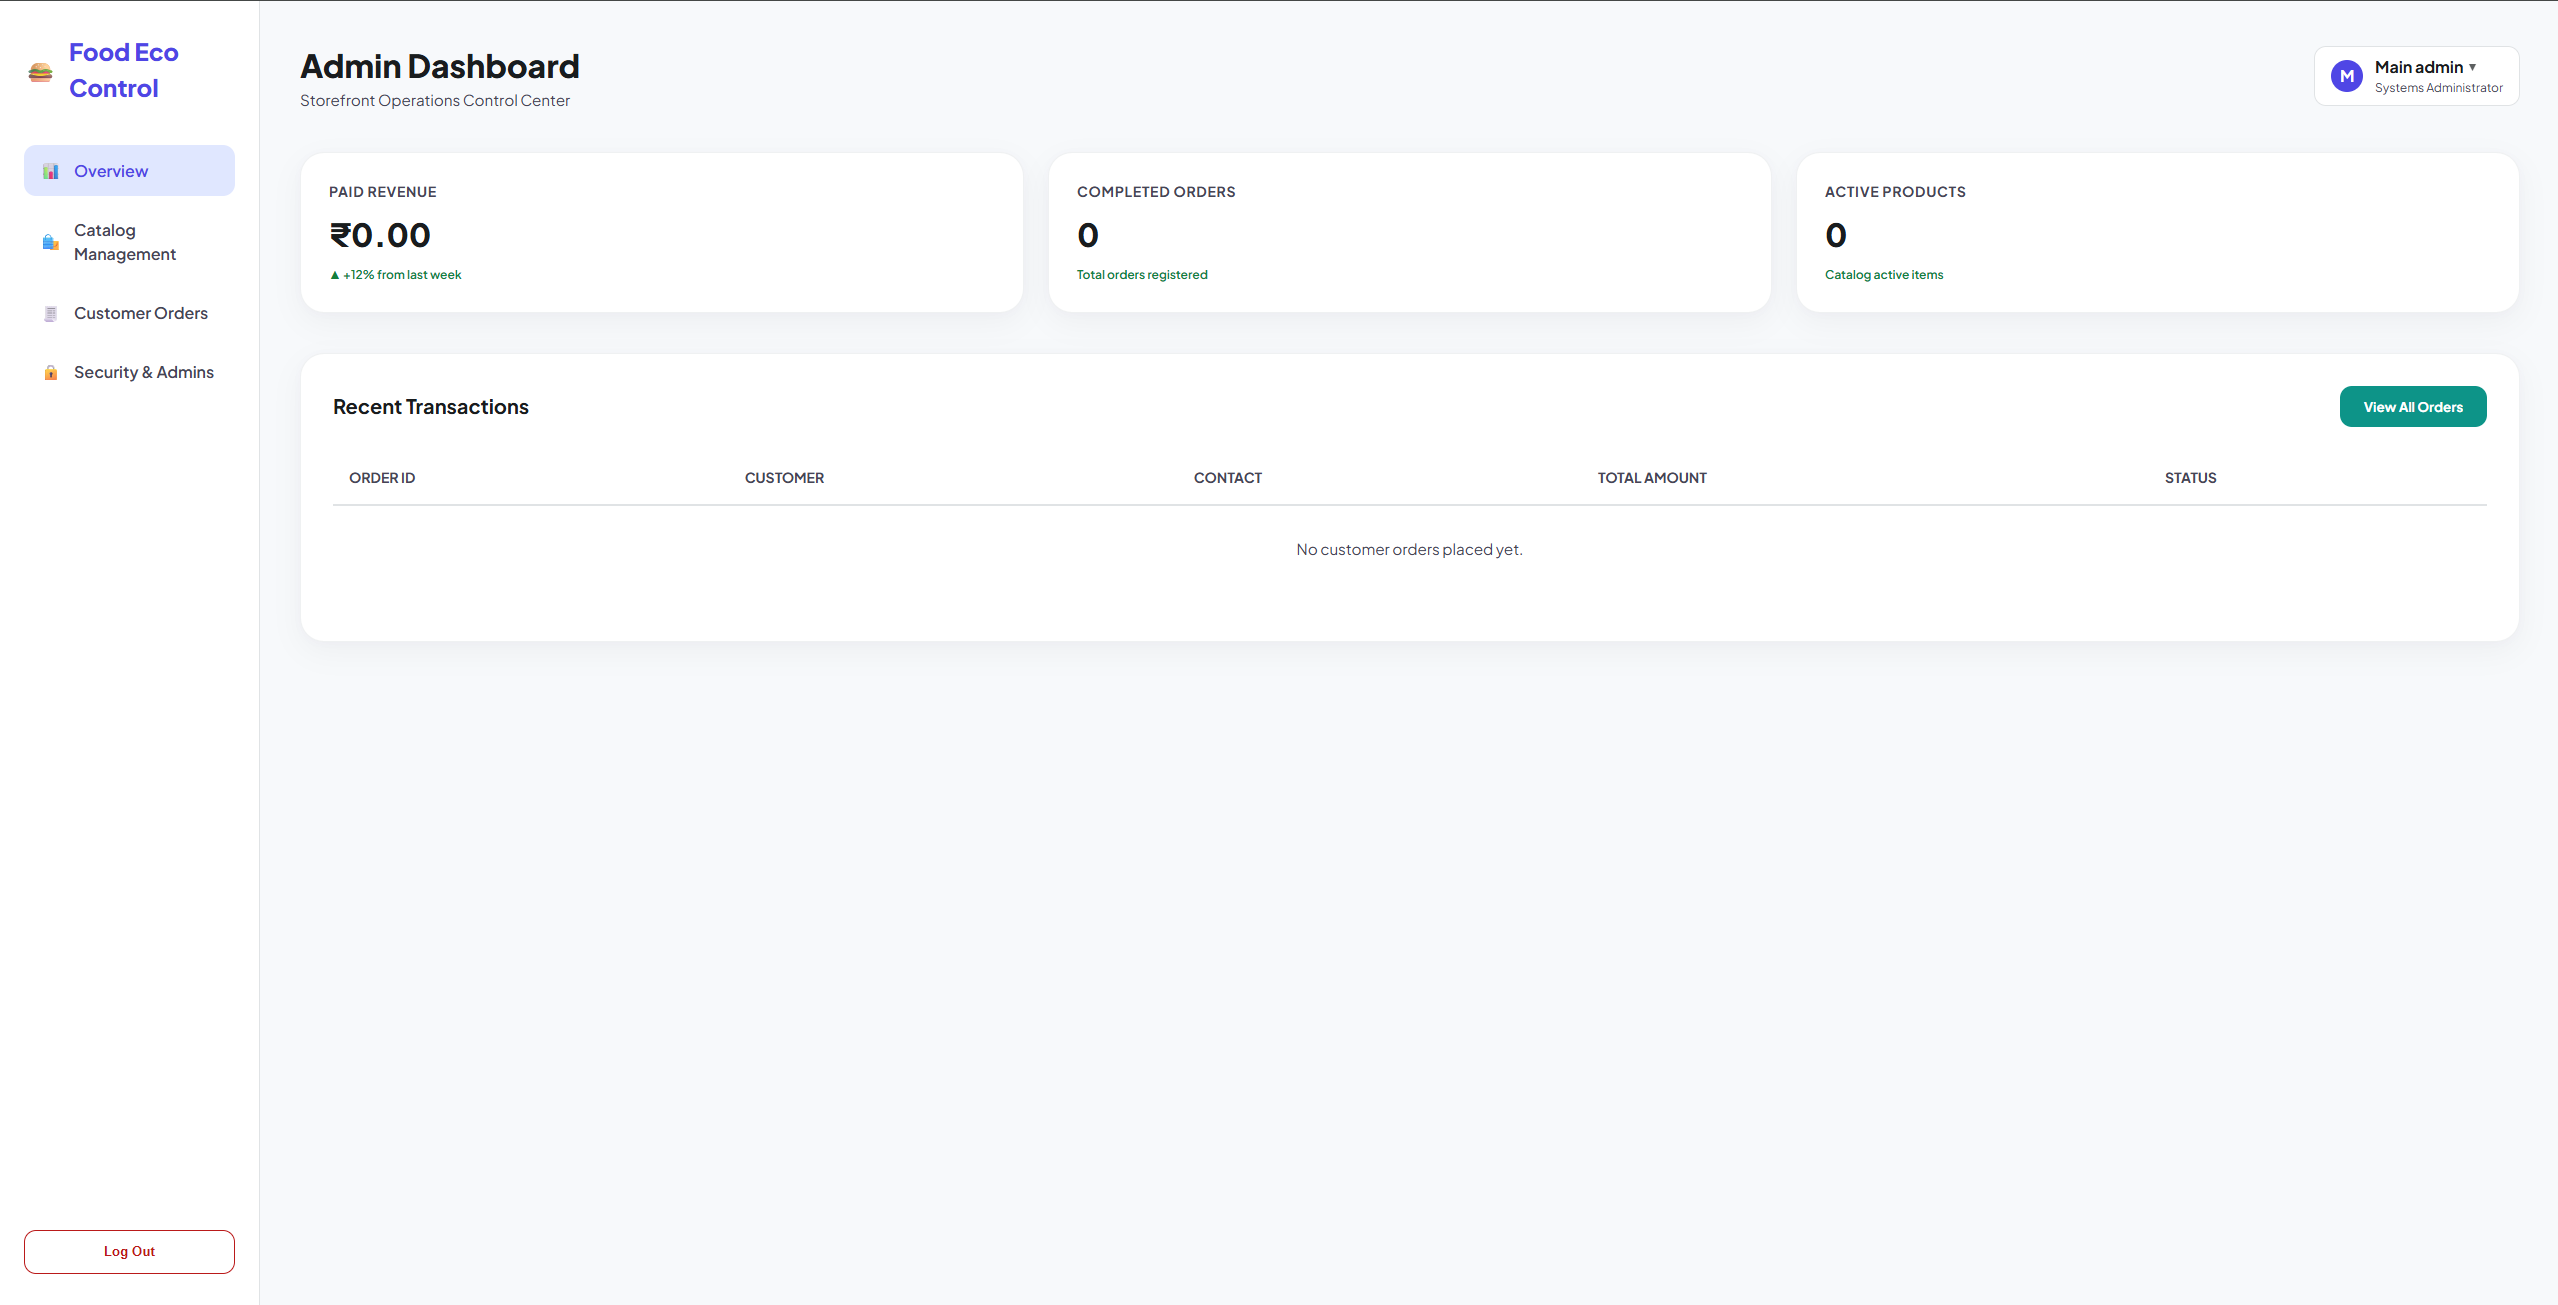2558x1305 pixels.
Task: Open Security & Admins section
Action: pyautogui.click(x=129, y=372)
